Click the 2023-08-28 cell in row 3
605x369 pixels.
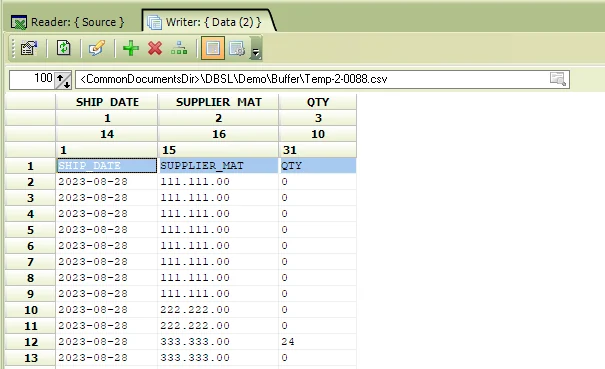(x=107, y=198)
